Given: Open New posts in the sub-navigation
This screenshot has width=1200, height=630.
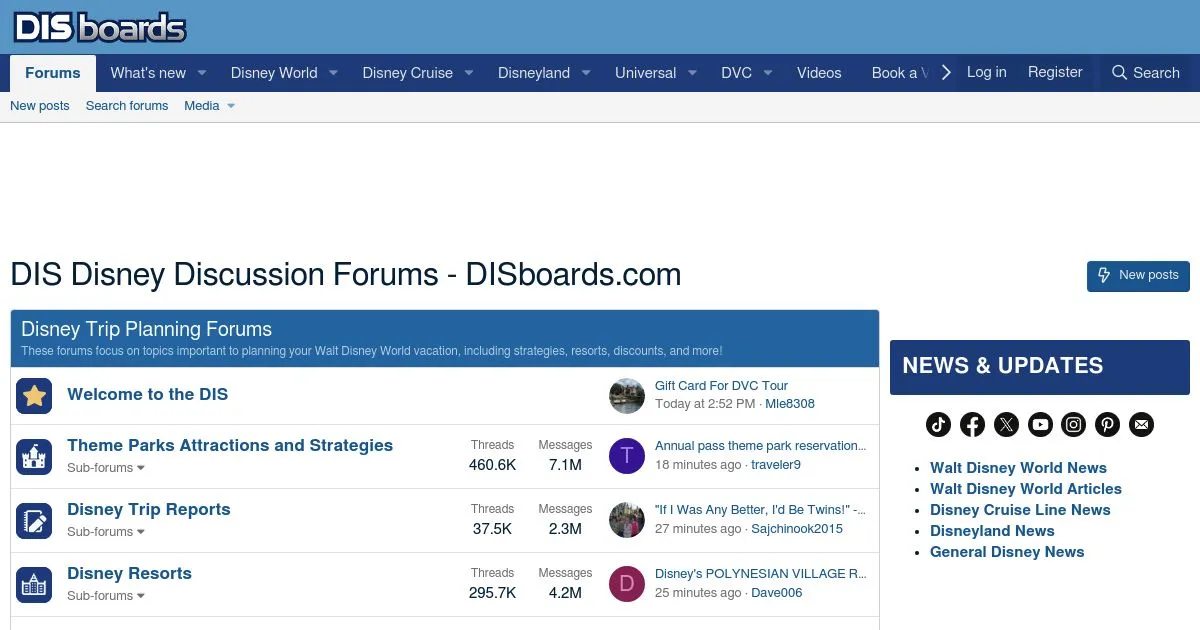Looking at the screenshot, I should pos(40,106).
